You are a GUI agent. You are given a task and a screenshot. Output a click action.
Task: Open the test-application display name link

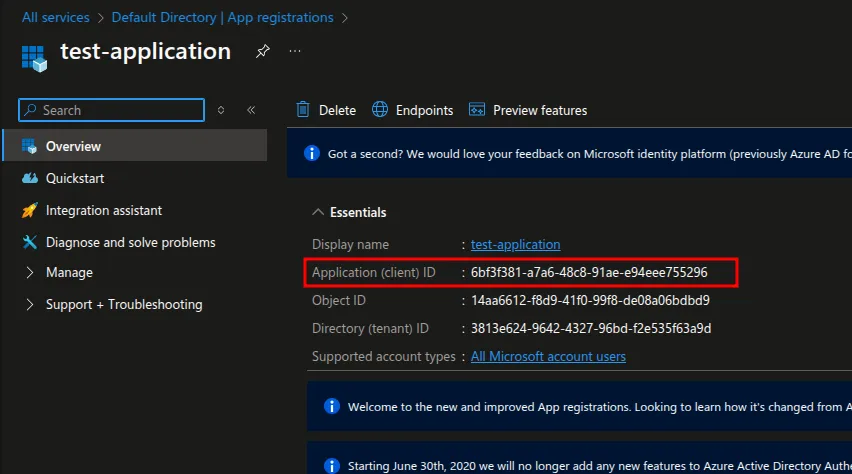coord(515,245)
